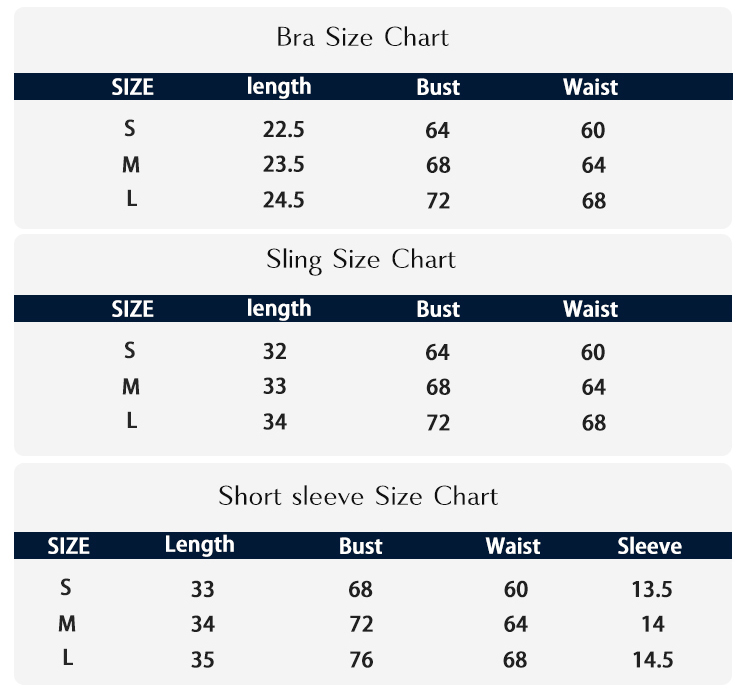Click the Length header in Short sleeve chart

199,546
